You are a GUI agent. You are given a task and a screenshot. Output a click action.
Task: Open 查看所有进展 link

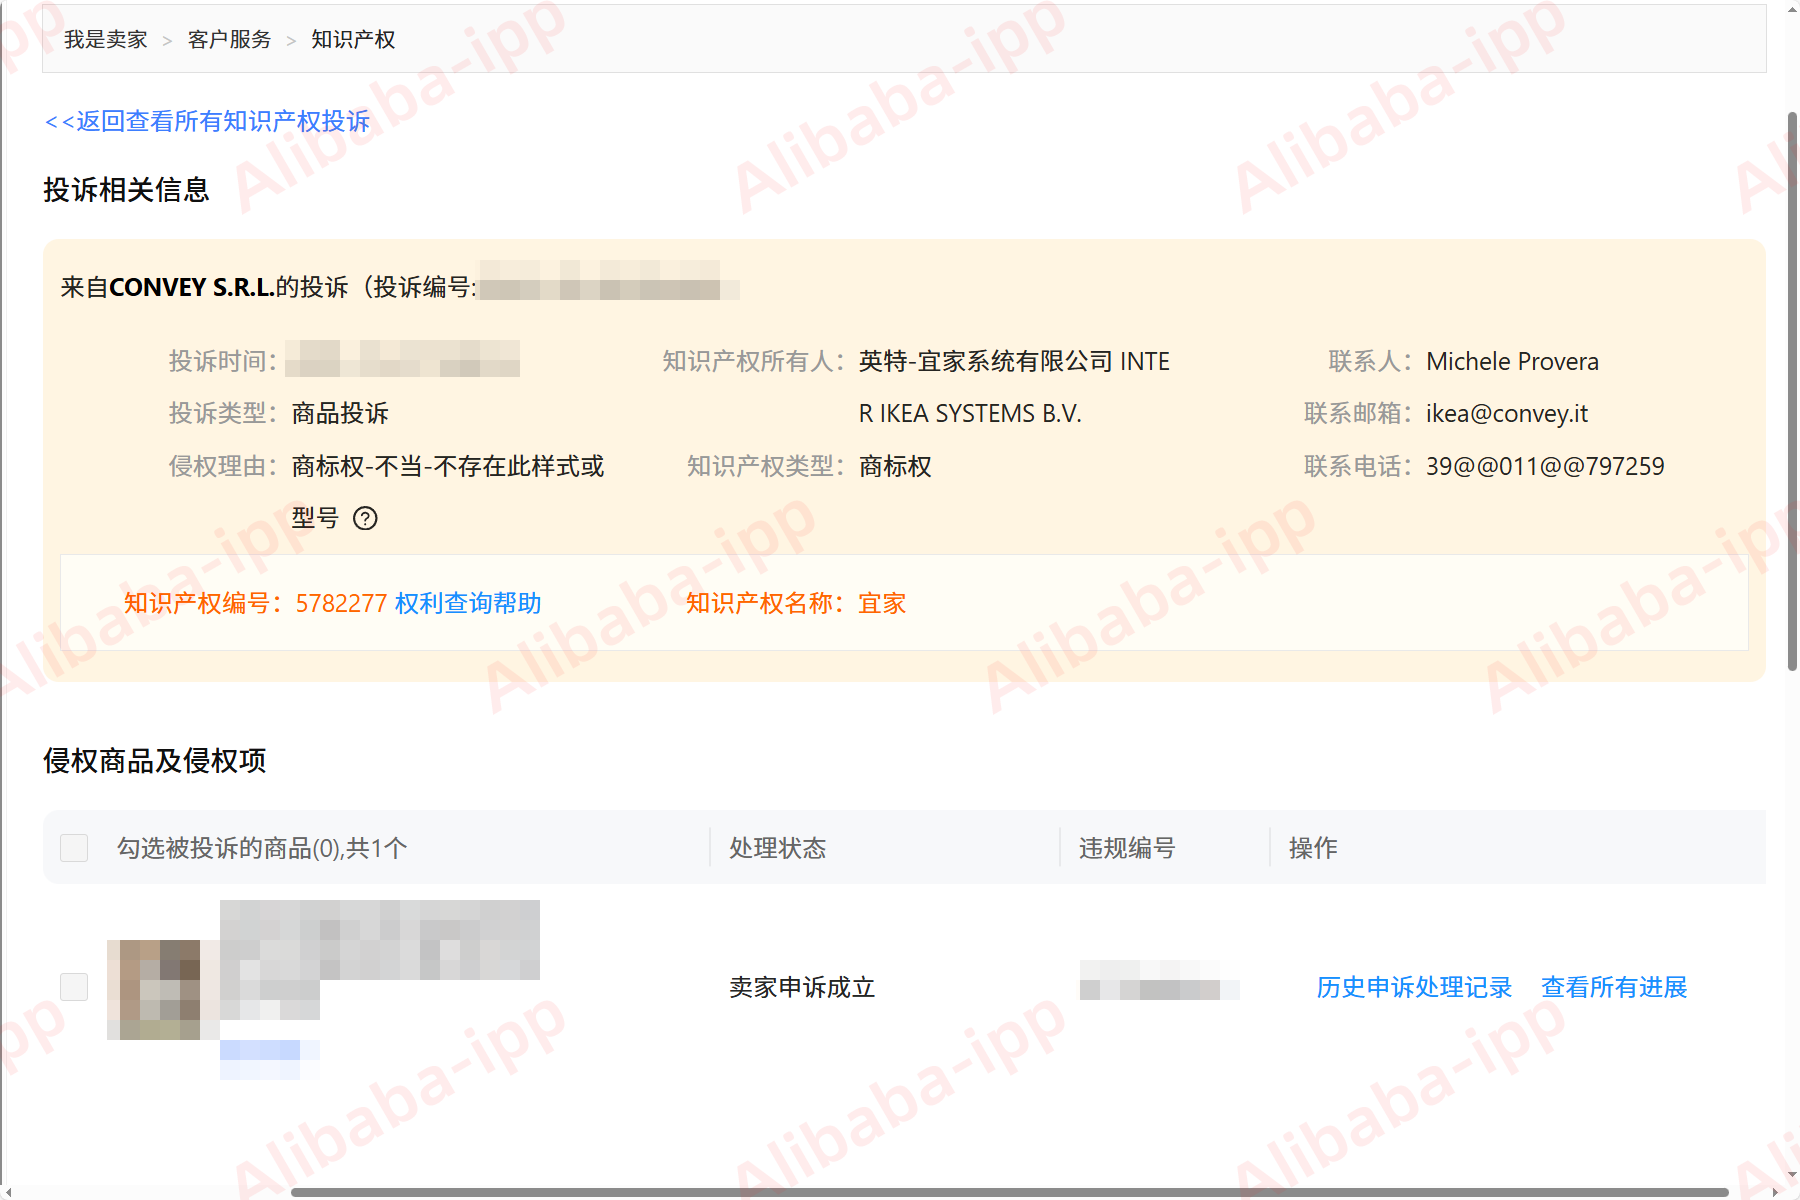pyautogui.click(x=1614, y=987)
